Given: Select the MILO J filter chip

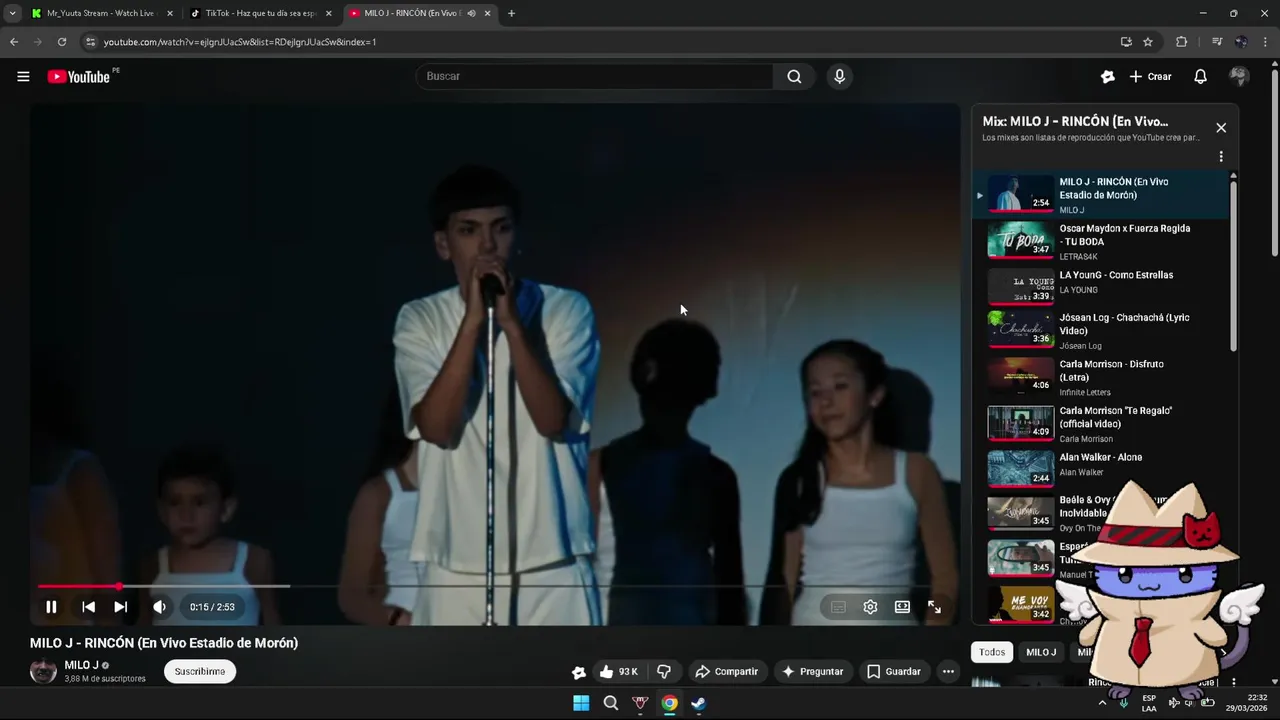Looking at the screenshot, I should click(1041, 652).
